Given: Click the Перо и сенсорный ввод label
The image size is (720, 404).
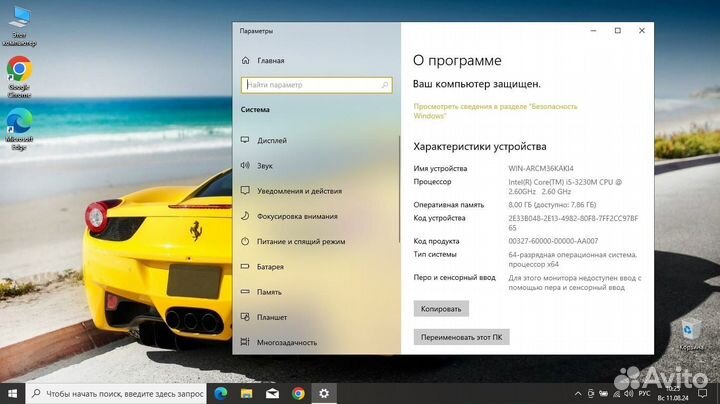Looking at the screenshot, I should click(x=454, y=277).
